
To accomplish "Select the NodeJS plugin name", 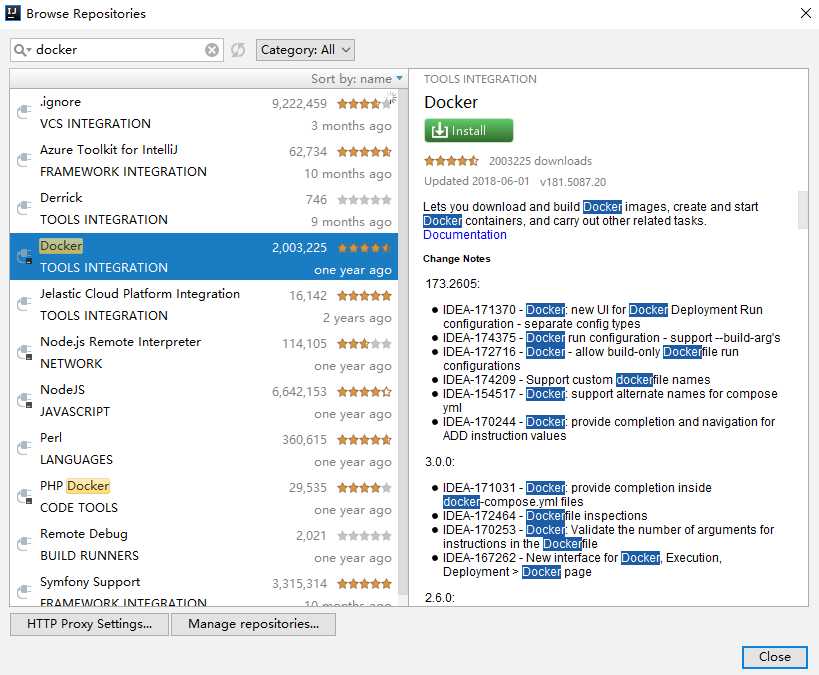I will [63, 390].
